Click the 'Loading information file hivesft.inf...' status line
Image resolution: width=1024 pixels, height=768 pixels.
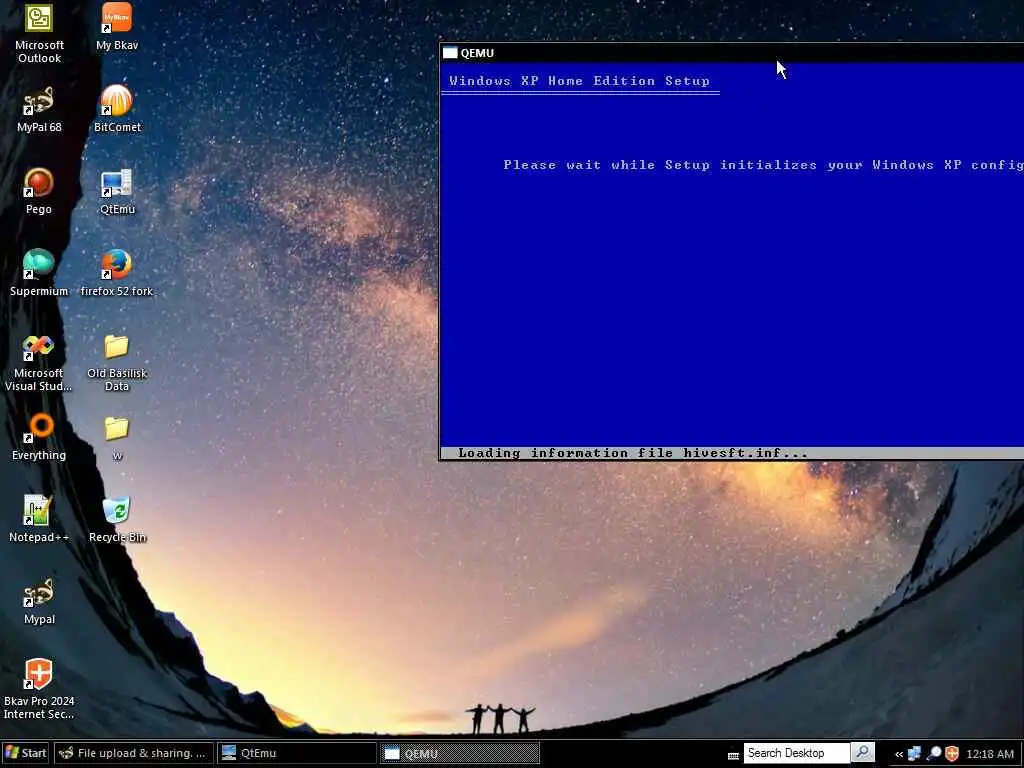(x=633, y=453)
